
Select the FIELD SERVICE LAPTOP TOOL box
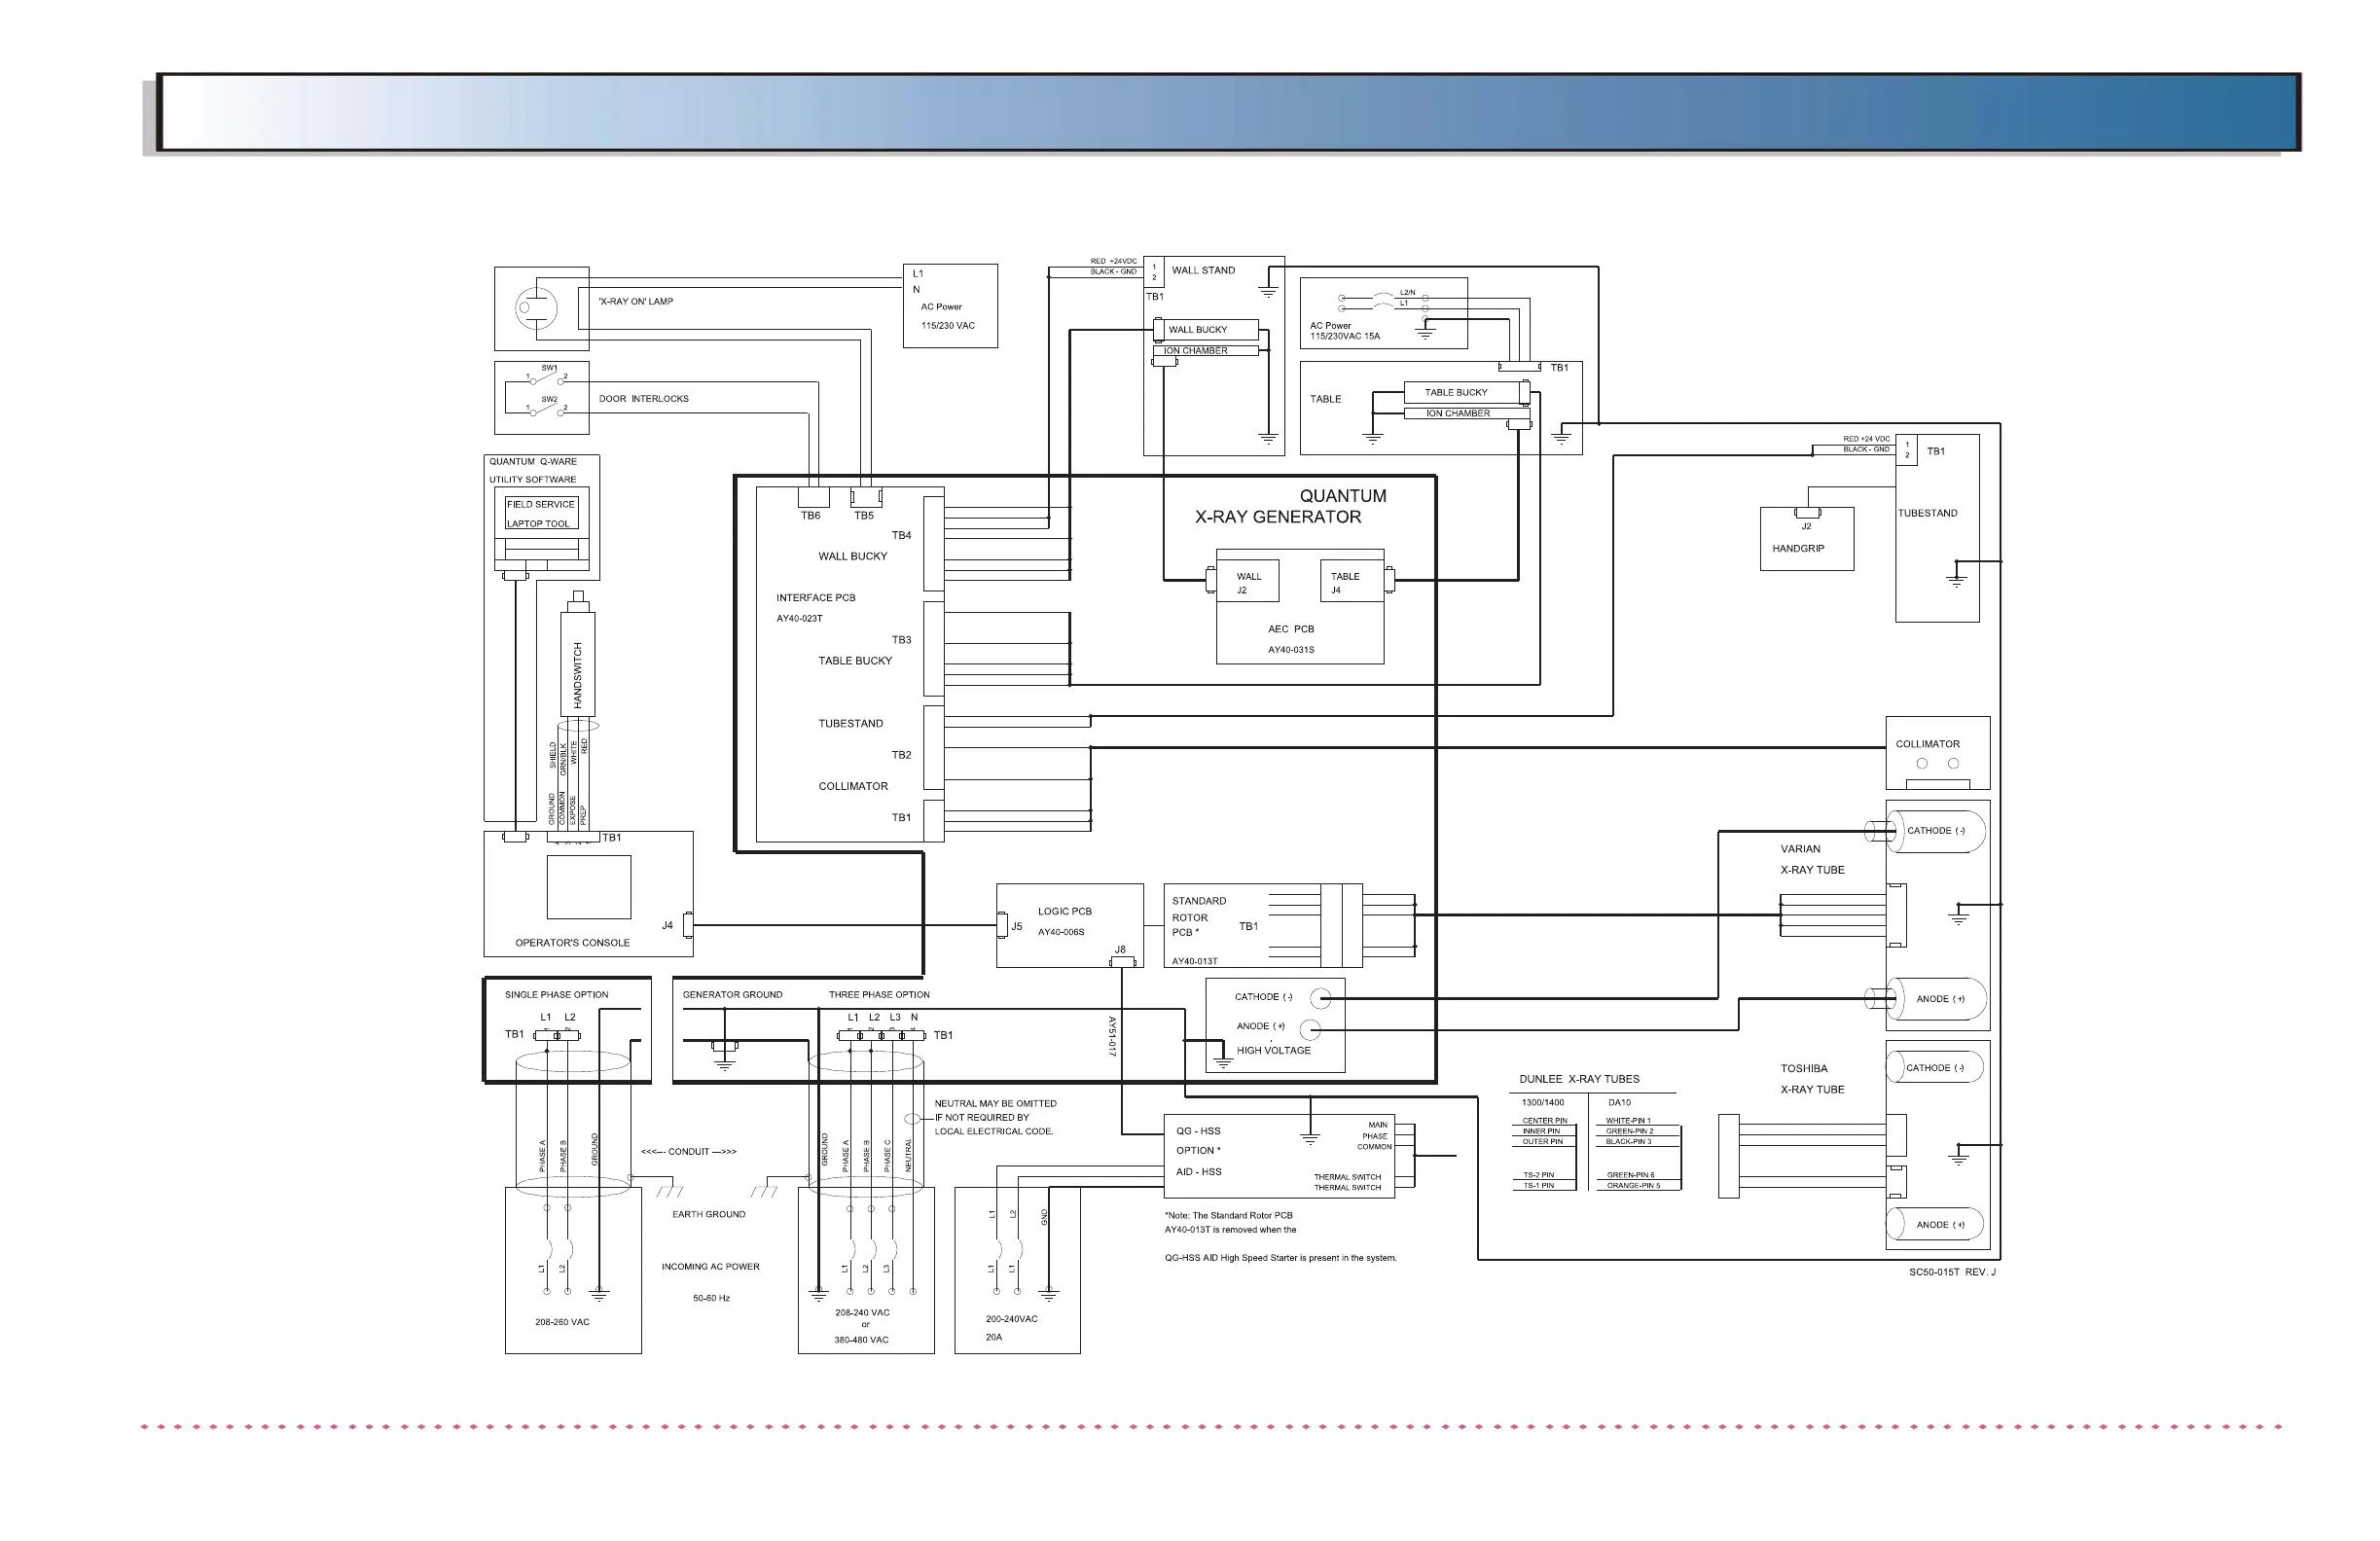point(540,514)
